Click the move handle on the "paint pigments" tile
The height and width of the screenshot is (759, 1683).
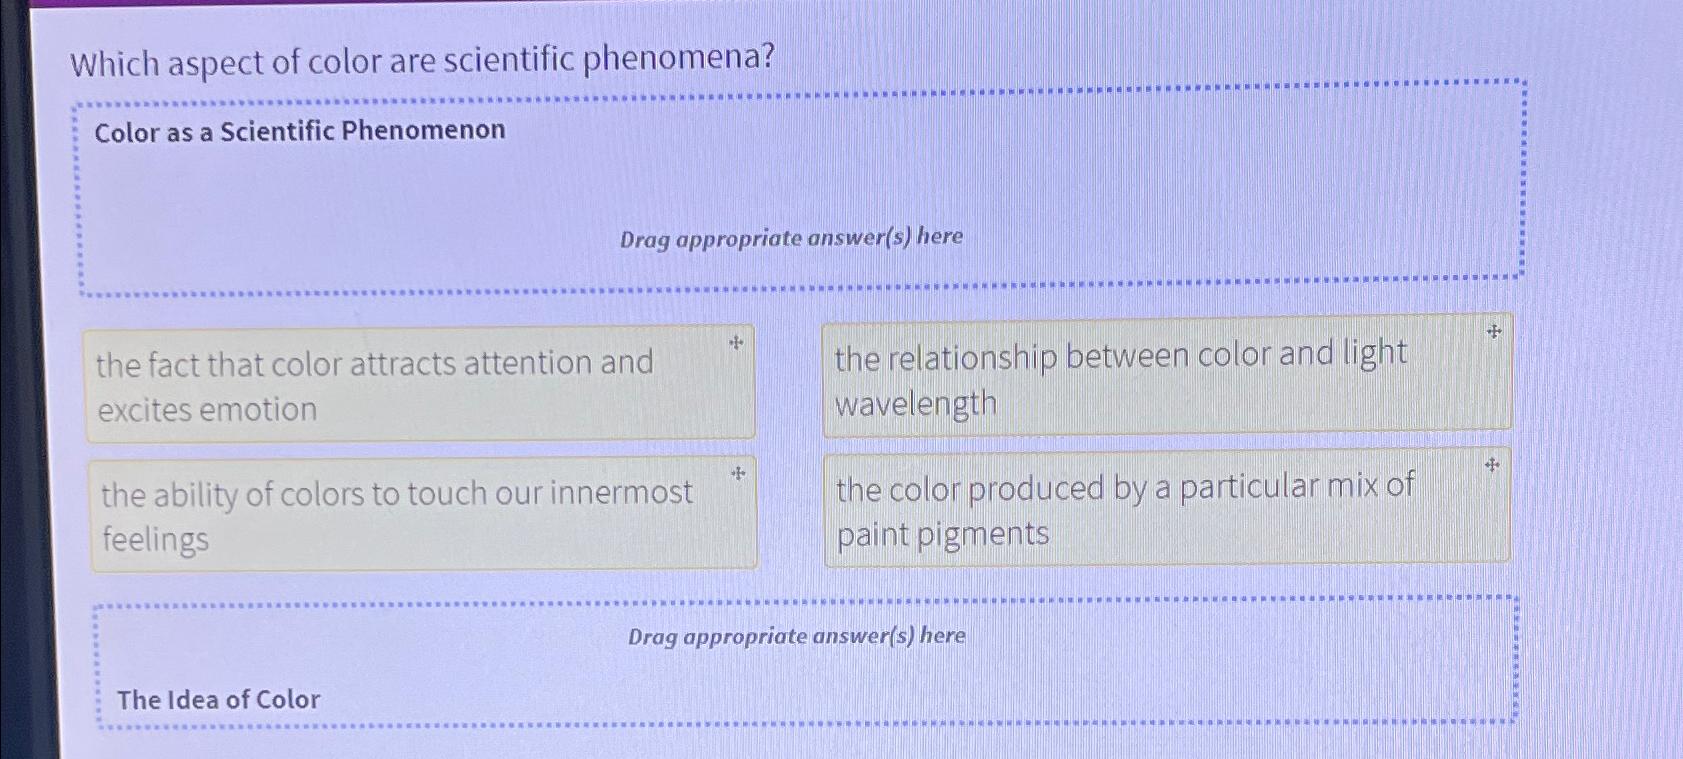click(x=1491, y=464)
